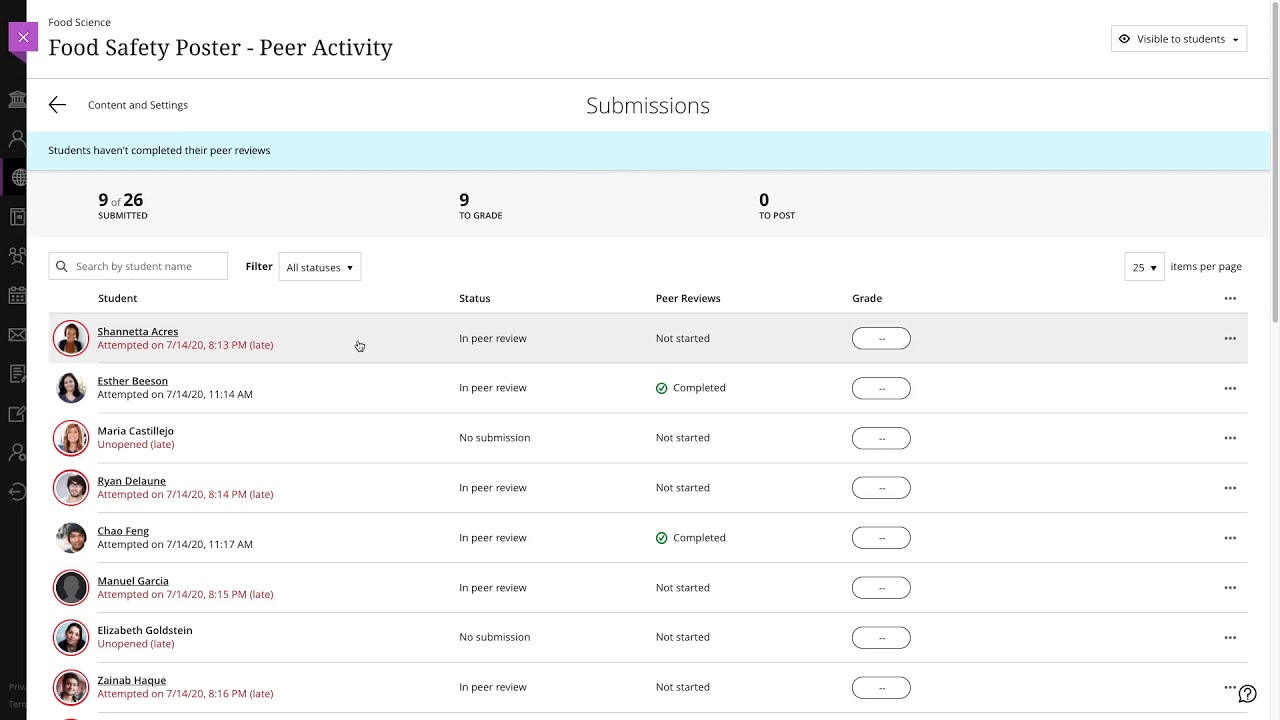Click the search magnifier icon

pos(62,266)
